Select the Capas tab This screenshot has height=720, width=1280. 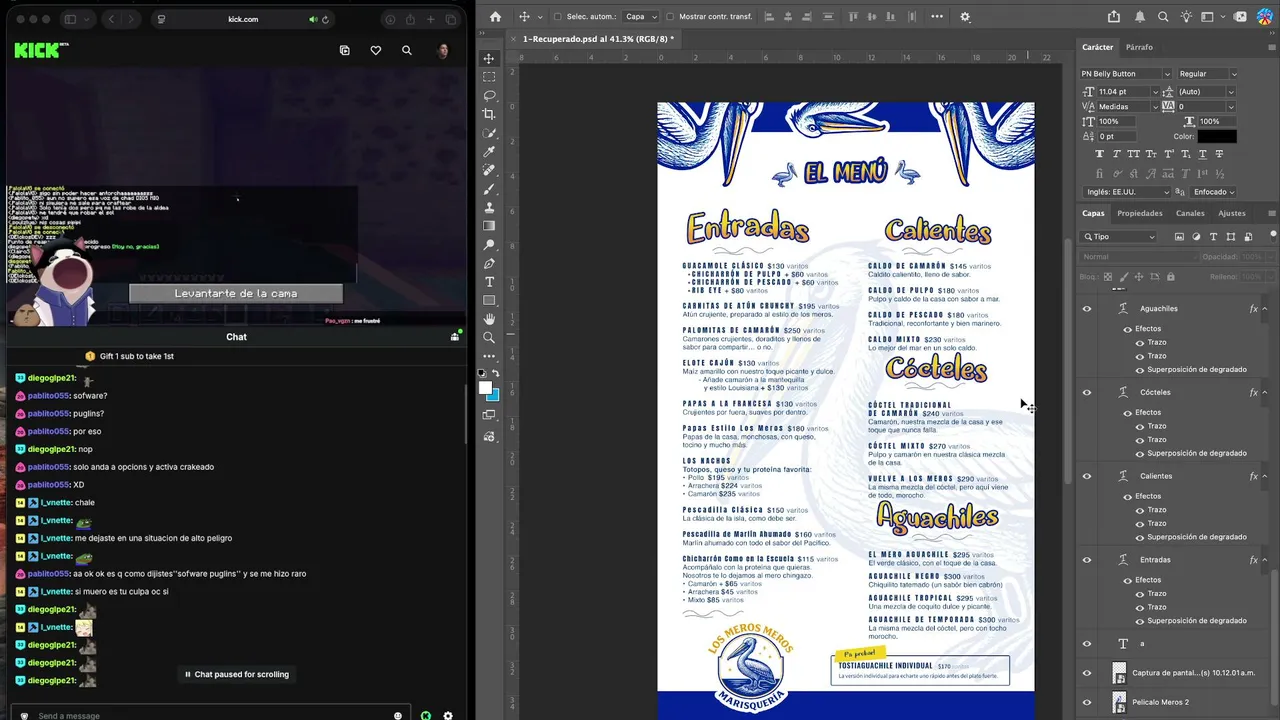(1093, 213)
